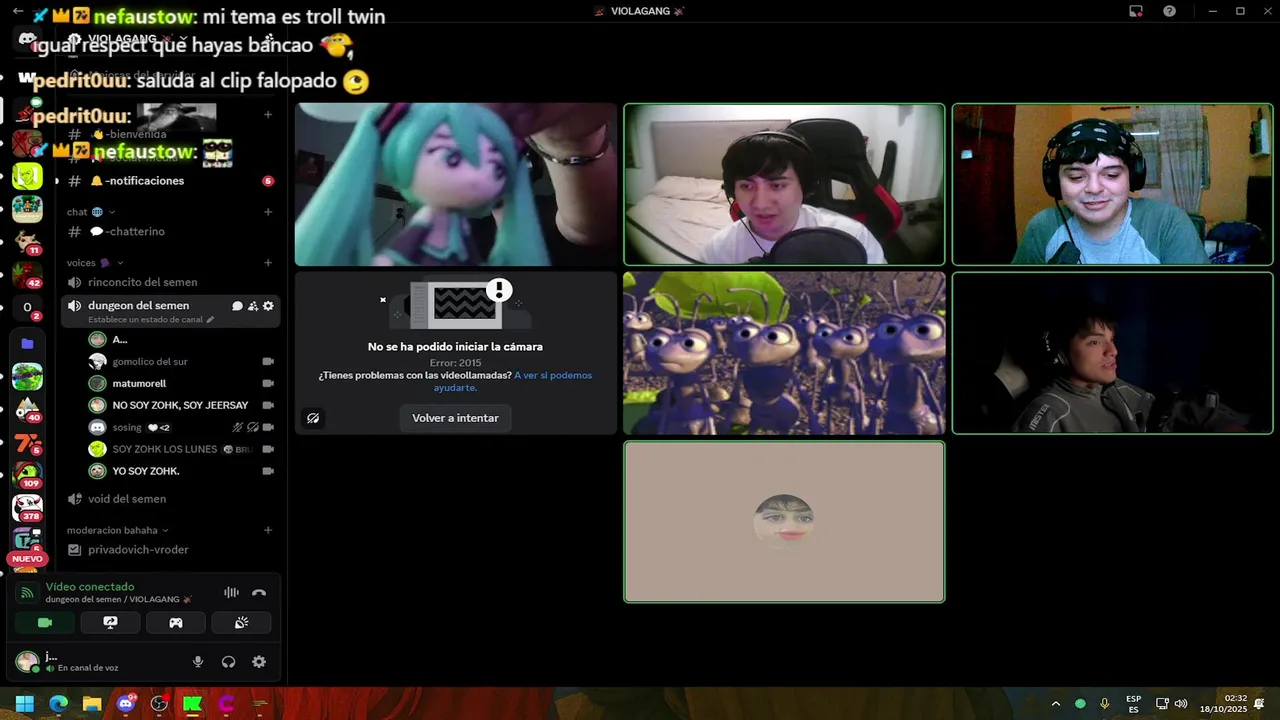Open the green K app in taskbar
1280x720 pixels.
[193, 704]
